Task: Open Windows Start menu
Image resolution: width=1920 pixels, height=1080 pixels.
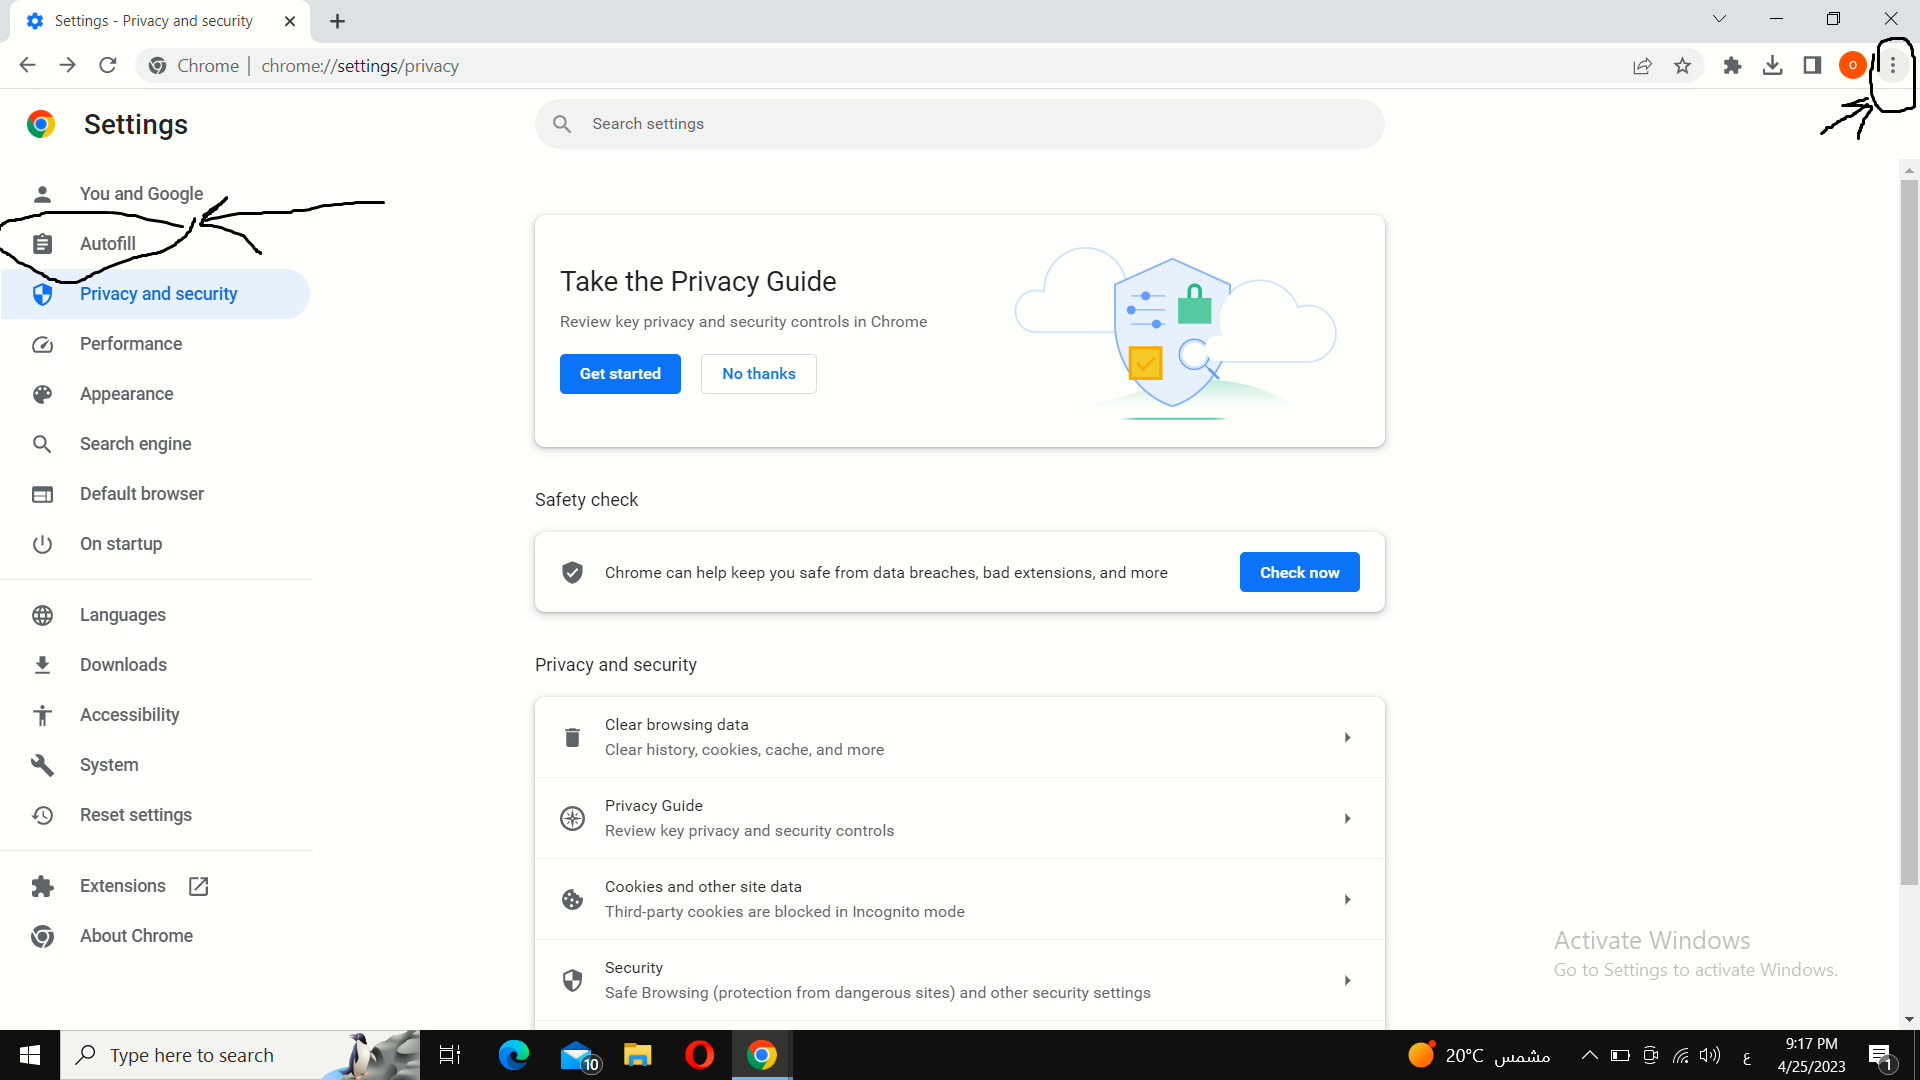Action: click(30, 1055)
